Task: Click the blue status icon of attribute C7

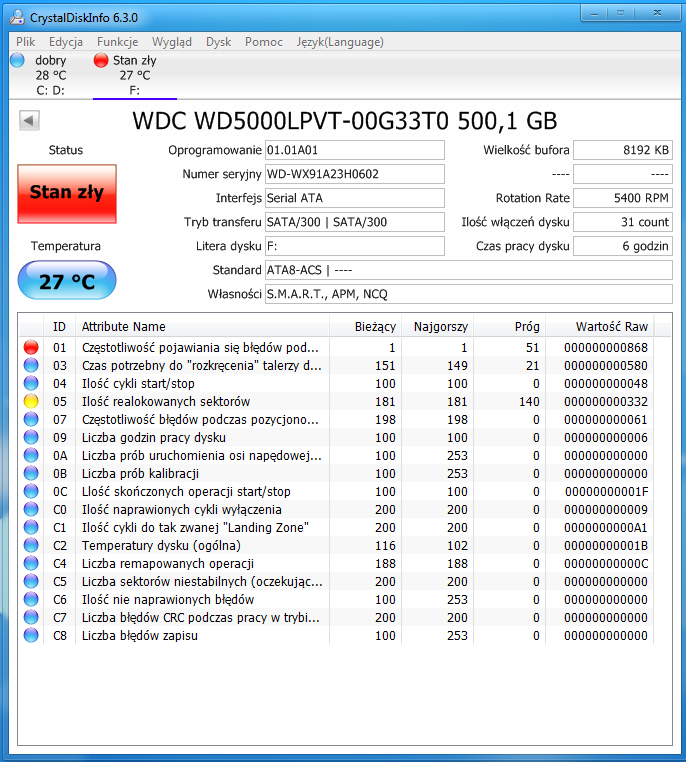Action: click(x=31, y=617)
